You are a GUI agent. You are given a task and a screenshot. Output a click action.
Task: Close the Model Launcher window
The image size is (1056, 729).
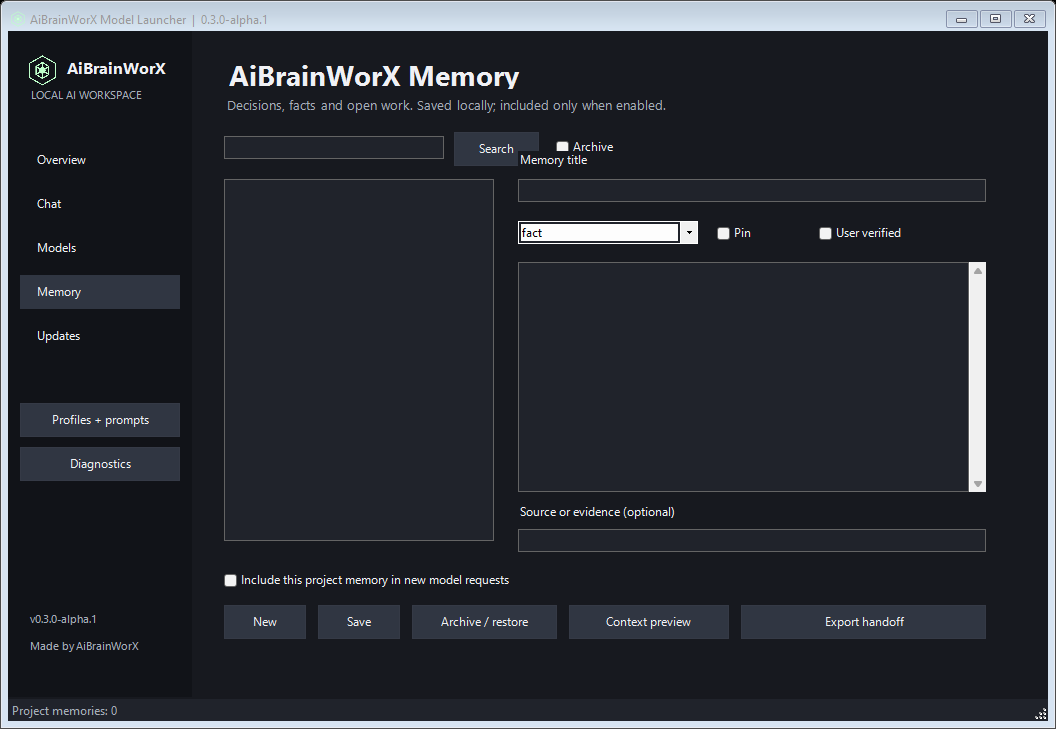(x=1029, y=19)
